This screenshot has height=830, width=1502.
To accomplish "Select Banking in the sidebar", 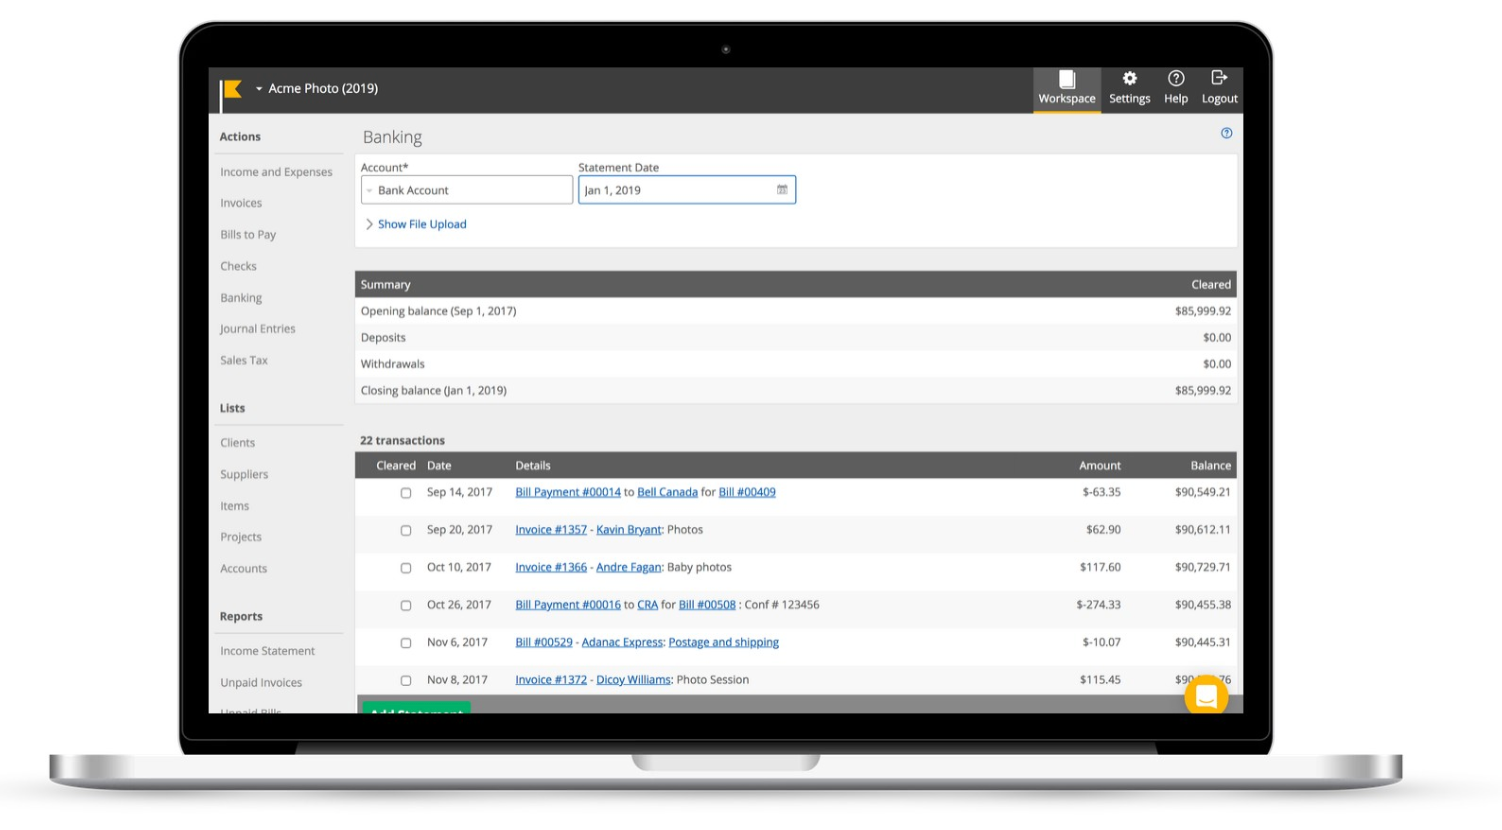I will click(241, 298).
